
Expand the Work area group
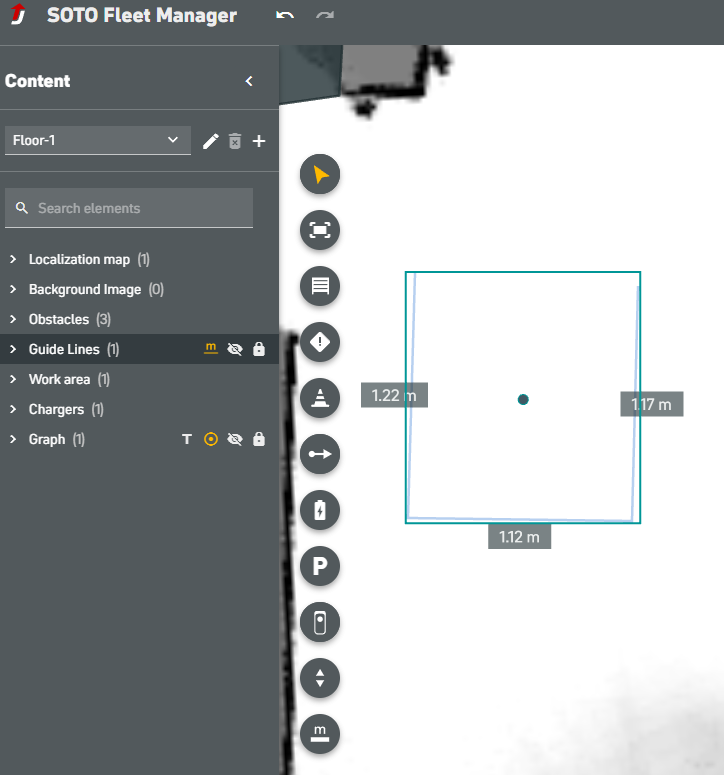click(13, 379)
